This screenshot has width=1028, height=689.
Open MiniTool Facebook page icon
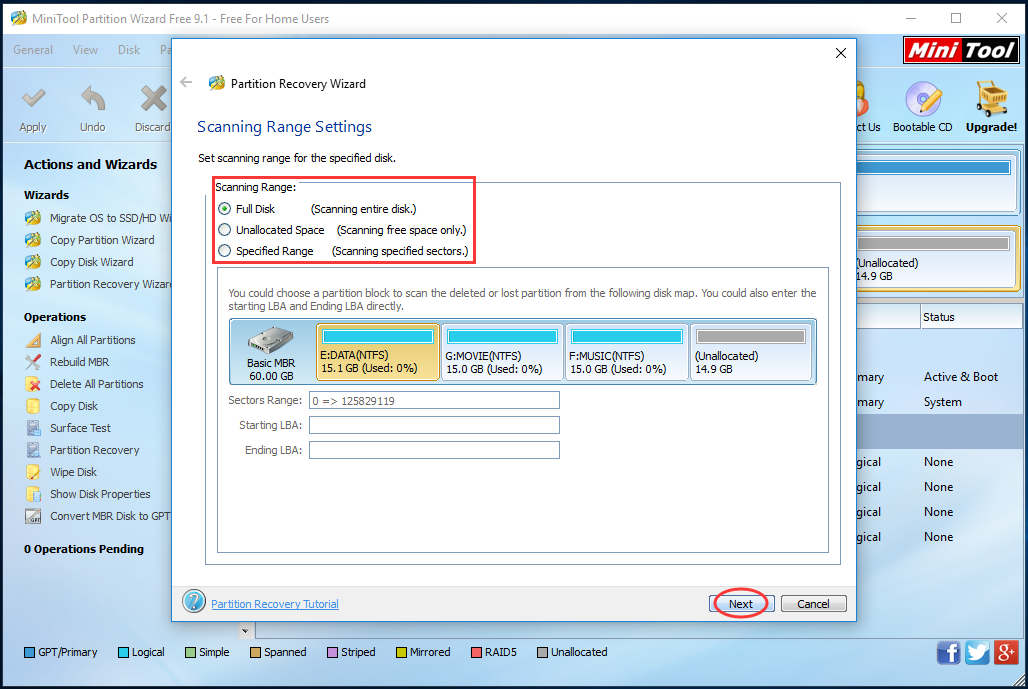tap(949, 653)
